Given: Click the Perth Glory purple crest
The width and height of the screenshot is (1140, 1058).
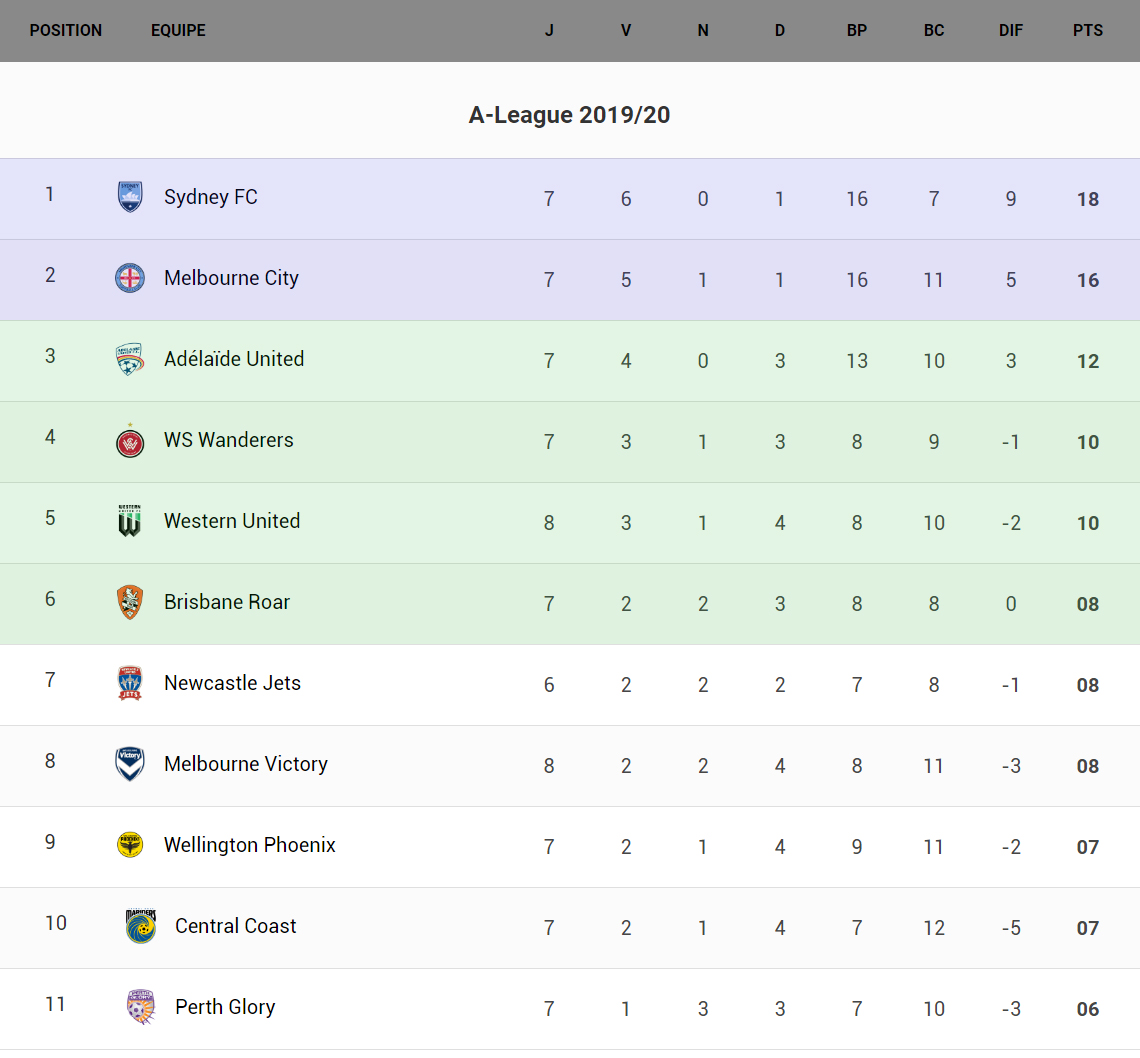Looking at the screenshot, I should click(x=141, y=1007).
